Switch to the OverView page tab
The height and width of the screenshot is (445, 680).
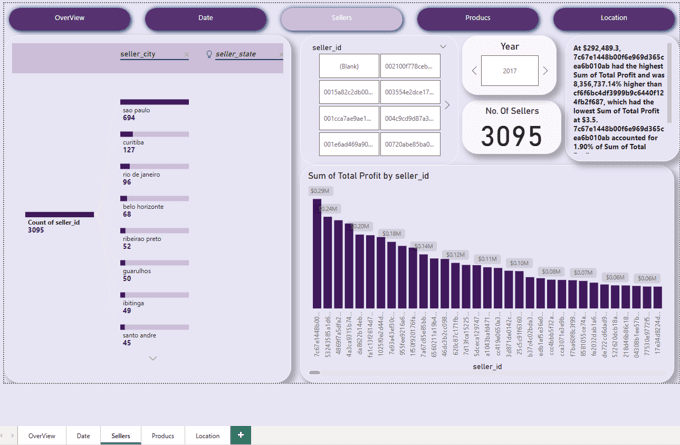pos(42,435)
